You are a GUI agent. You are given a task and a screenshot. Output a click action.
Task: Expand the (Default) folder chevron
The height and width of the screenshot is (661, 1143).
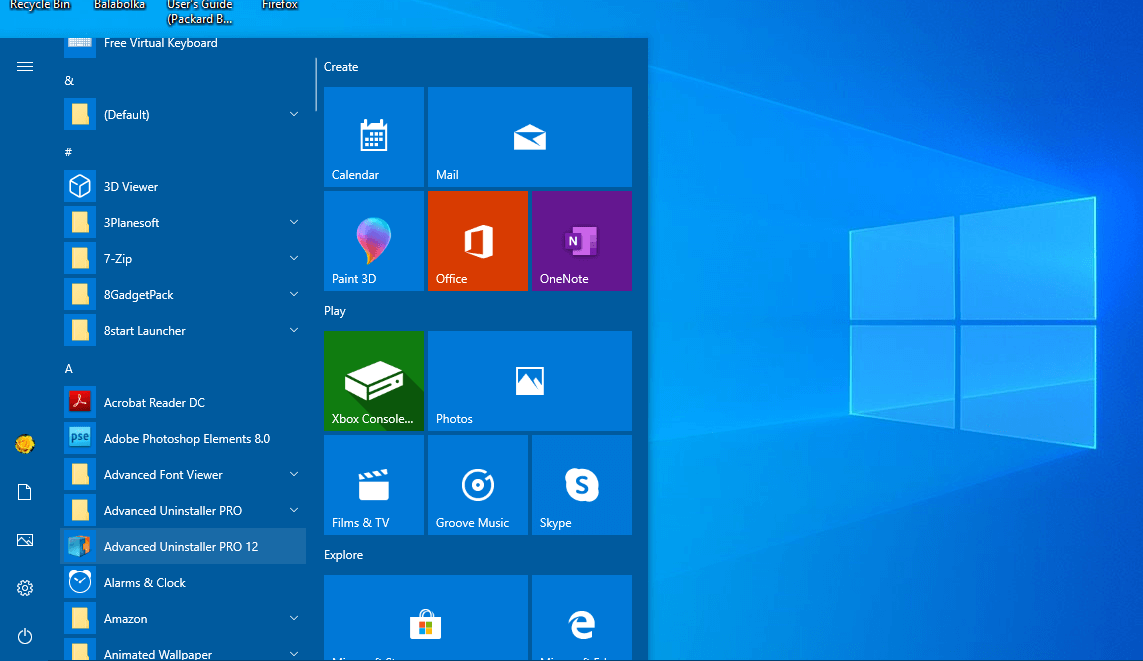coord(294,114)
